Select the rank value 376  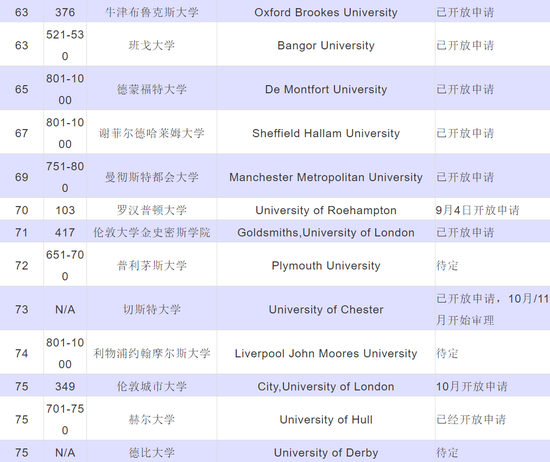65,12
